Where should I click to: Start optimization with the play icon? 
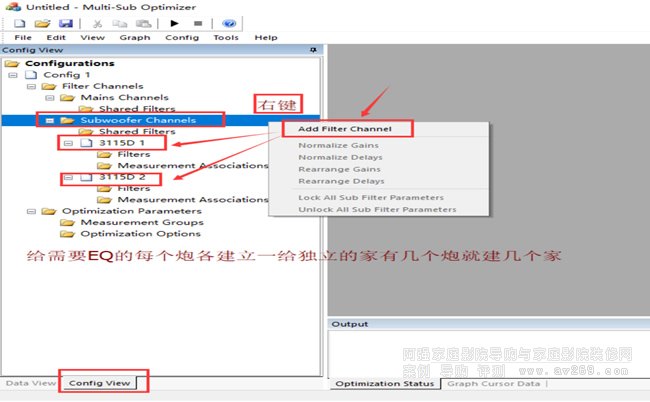pyautogui.click(x=176, y=23)
